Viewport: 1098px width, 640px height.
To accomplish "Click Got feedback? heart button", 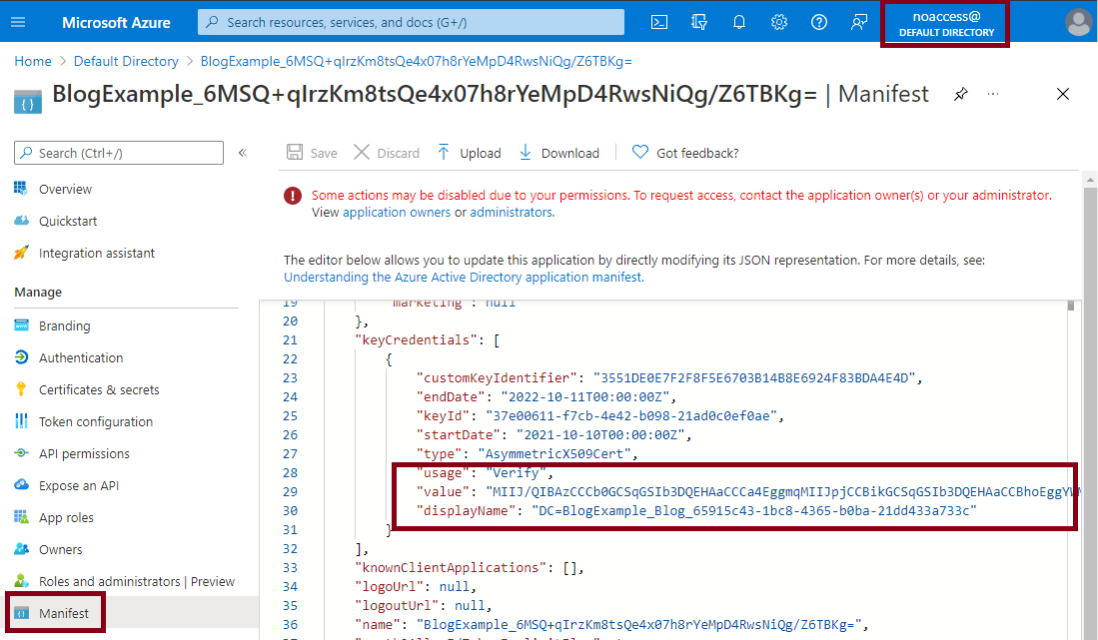I will [x=685, y=153].
